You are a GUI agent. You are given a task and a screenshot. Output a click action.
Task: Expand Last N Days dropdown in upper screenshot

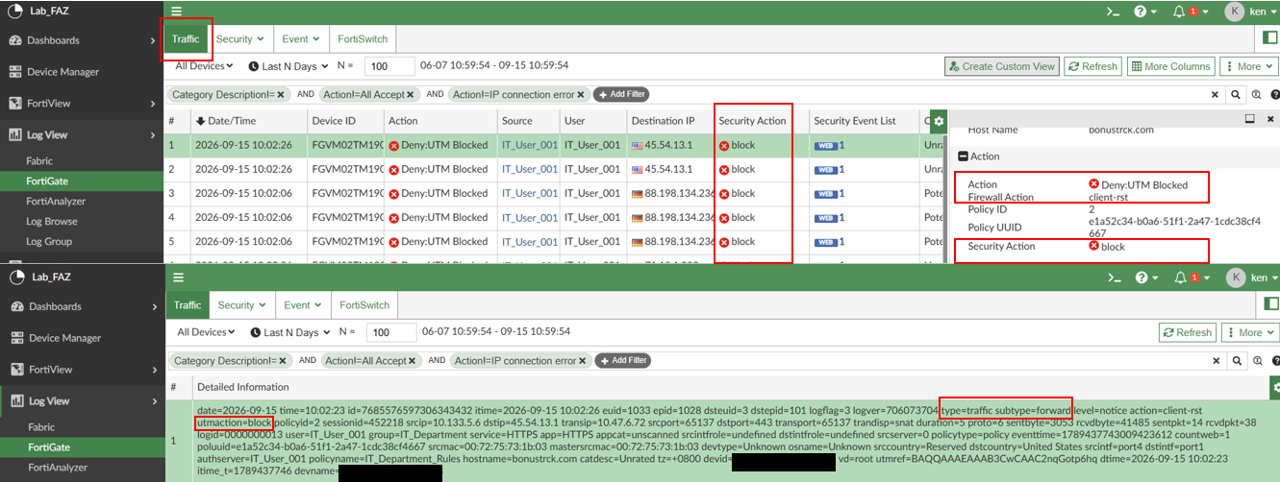click(288, 66)
